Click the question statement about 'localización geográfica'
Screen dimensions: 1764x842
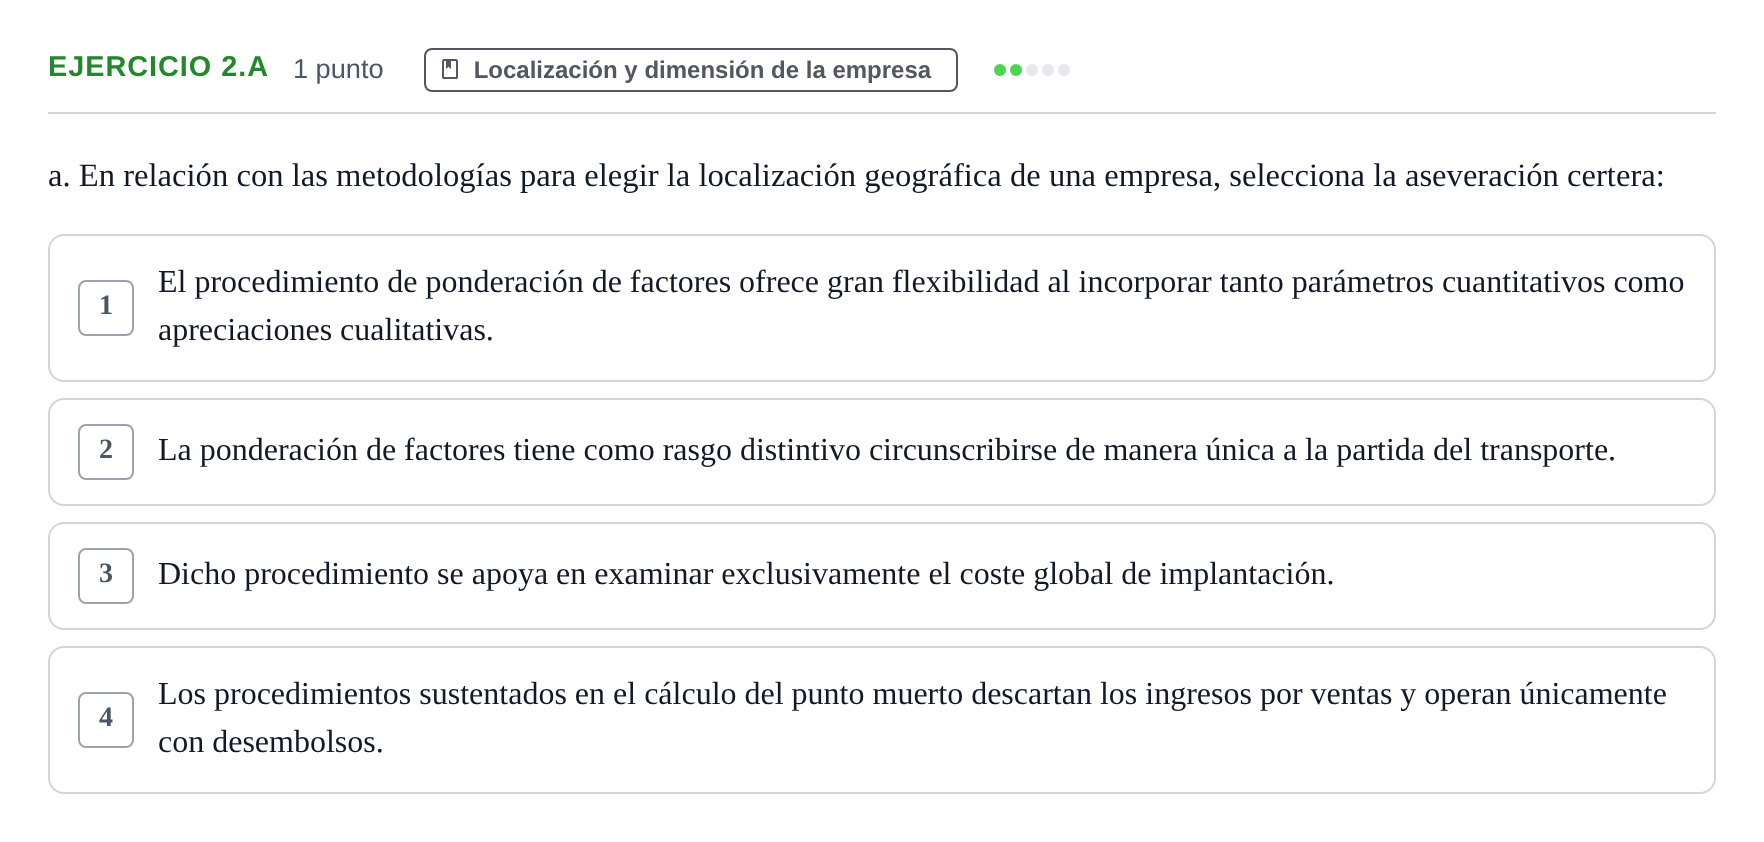(x=856, y=176)
